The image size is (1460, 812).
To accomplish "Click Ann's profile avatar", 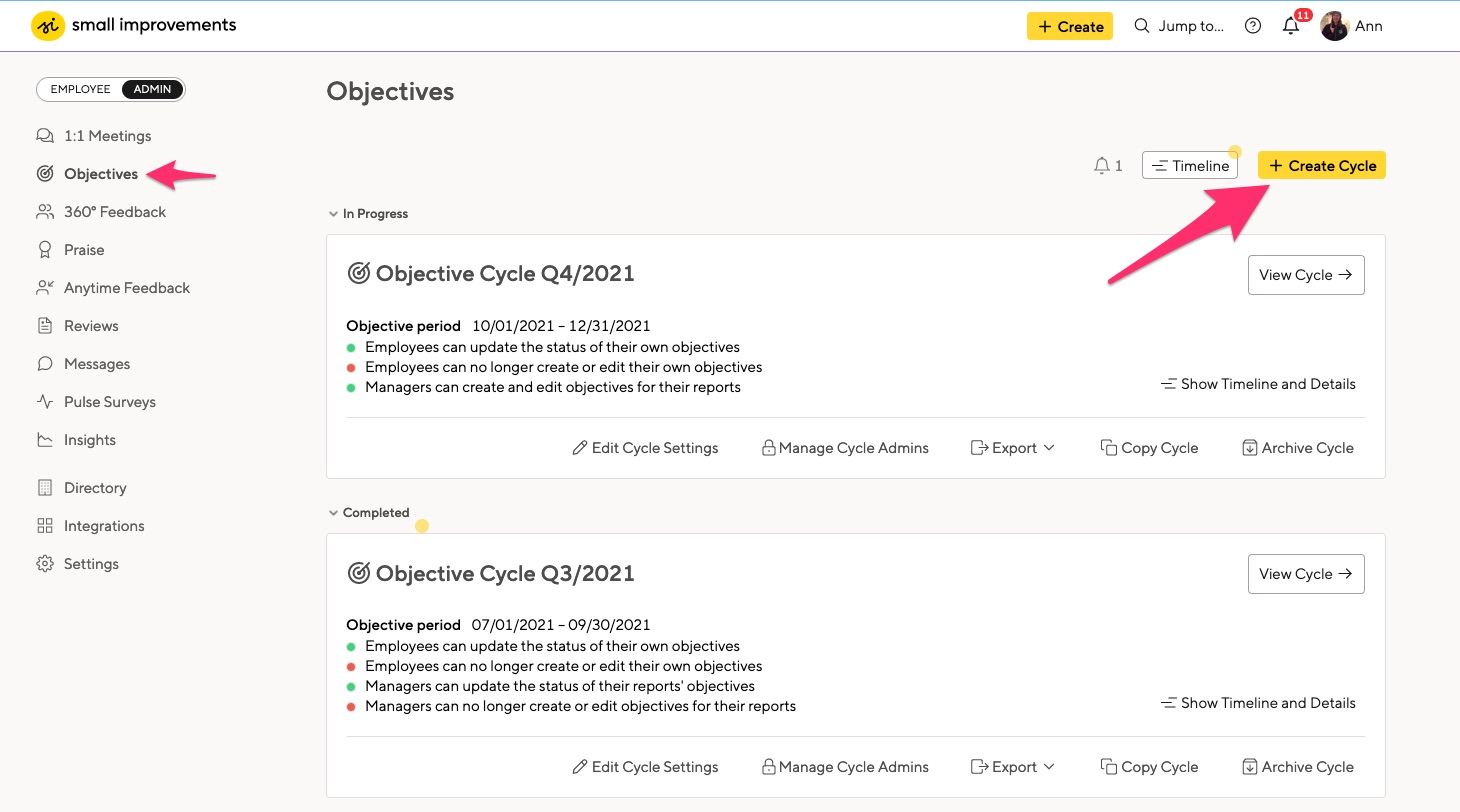I will (1334, 27).
